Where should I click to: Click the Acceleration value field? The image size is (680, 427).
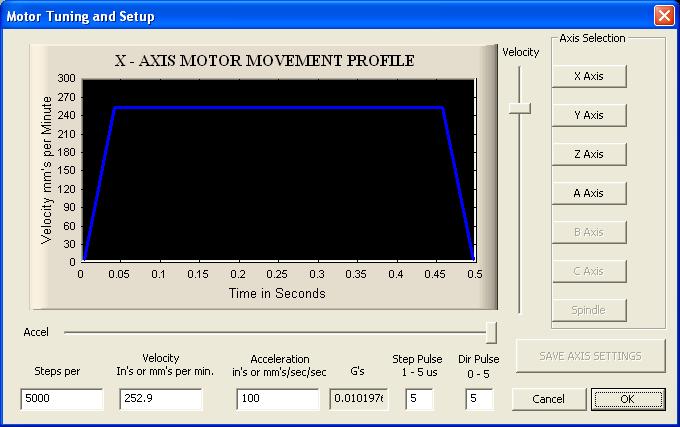click(277, 399)
